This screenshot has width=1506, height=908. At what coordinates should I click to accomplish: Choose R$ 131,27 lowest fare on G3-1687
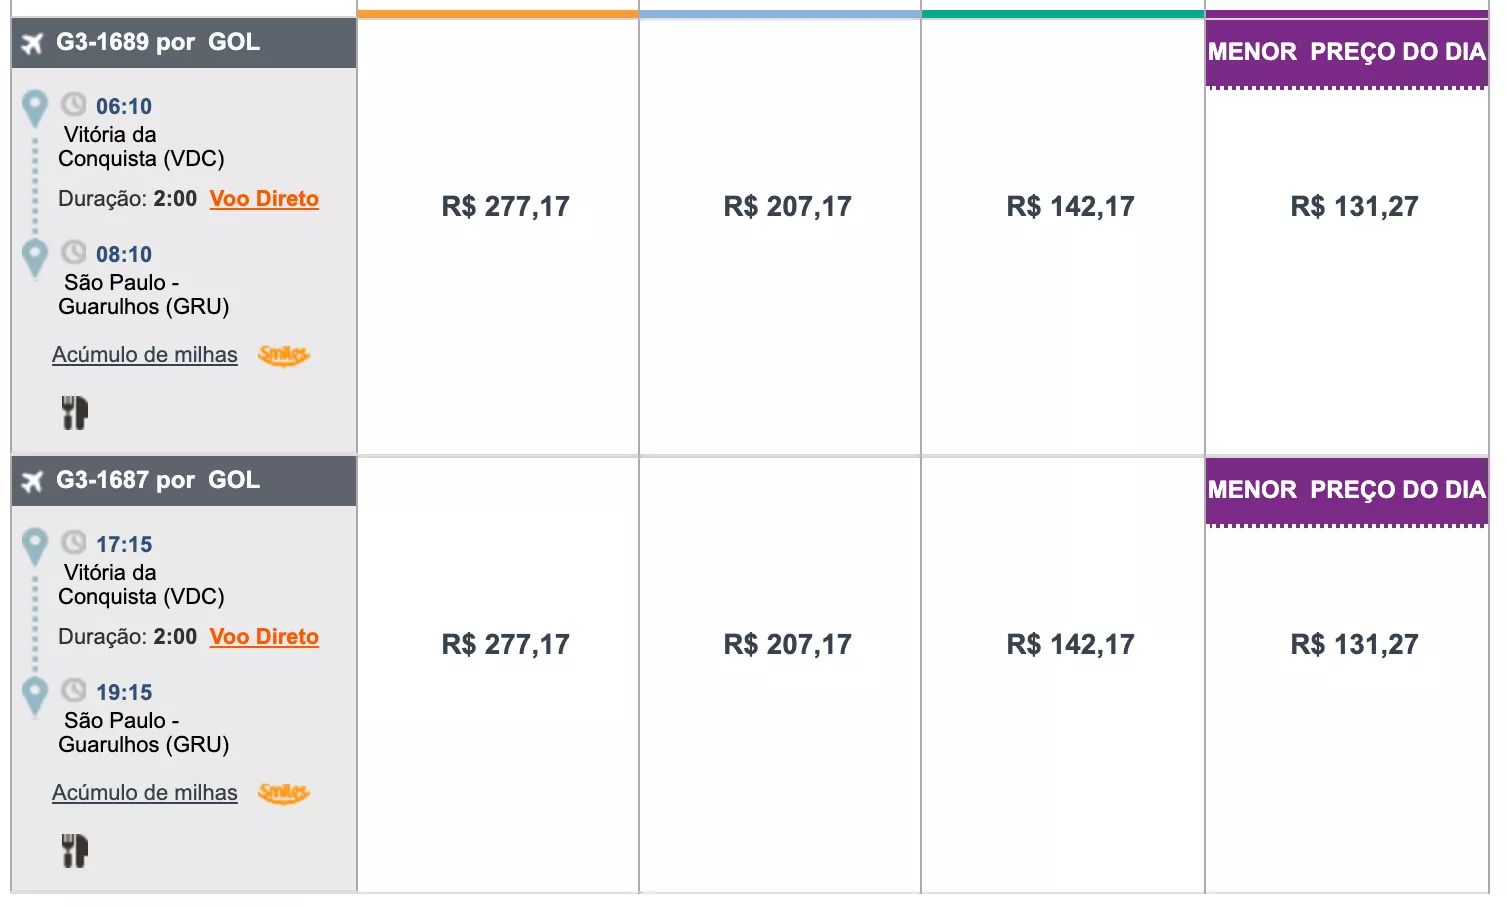tap(1354, 644)
